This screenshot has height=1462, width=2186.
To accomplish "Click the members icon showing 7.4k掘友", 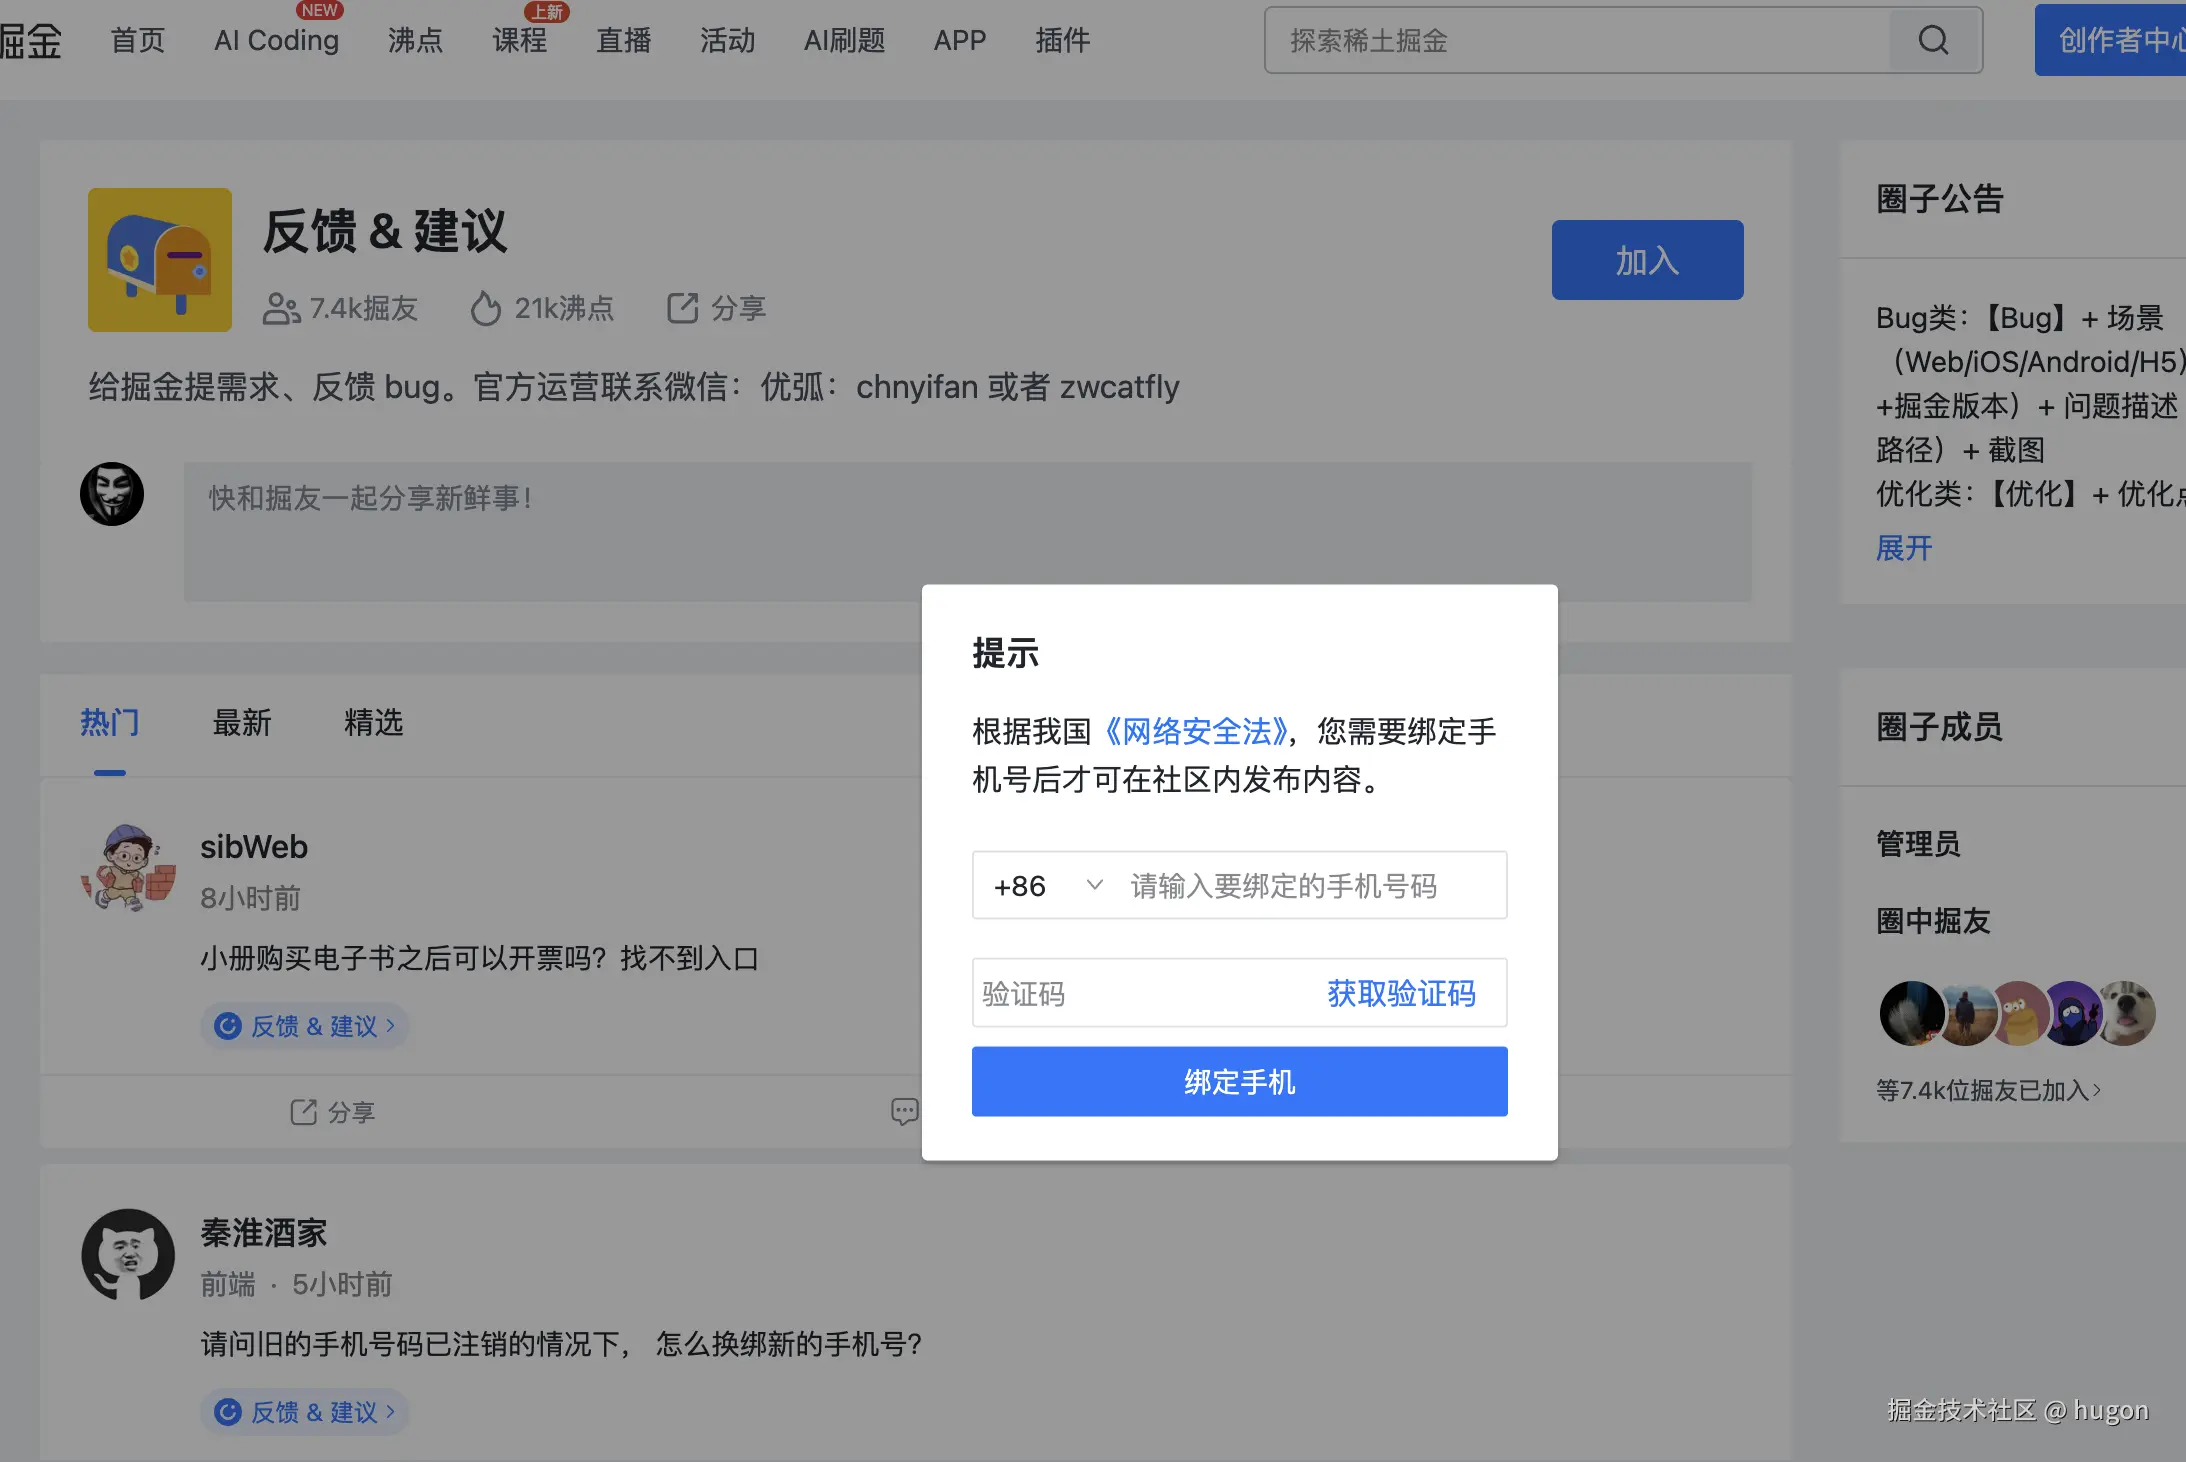I will (281, 309).
